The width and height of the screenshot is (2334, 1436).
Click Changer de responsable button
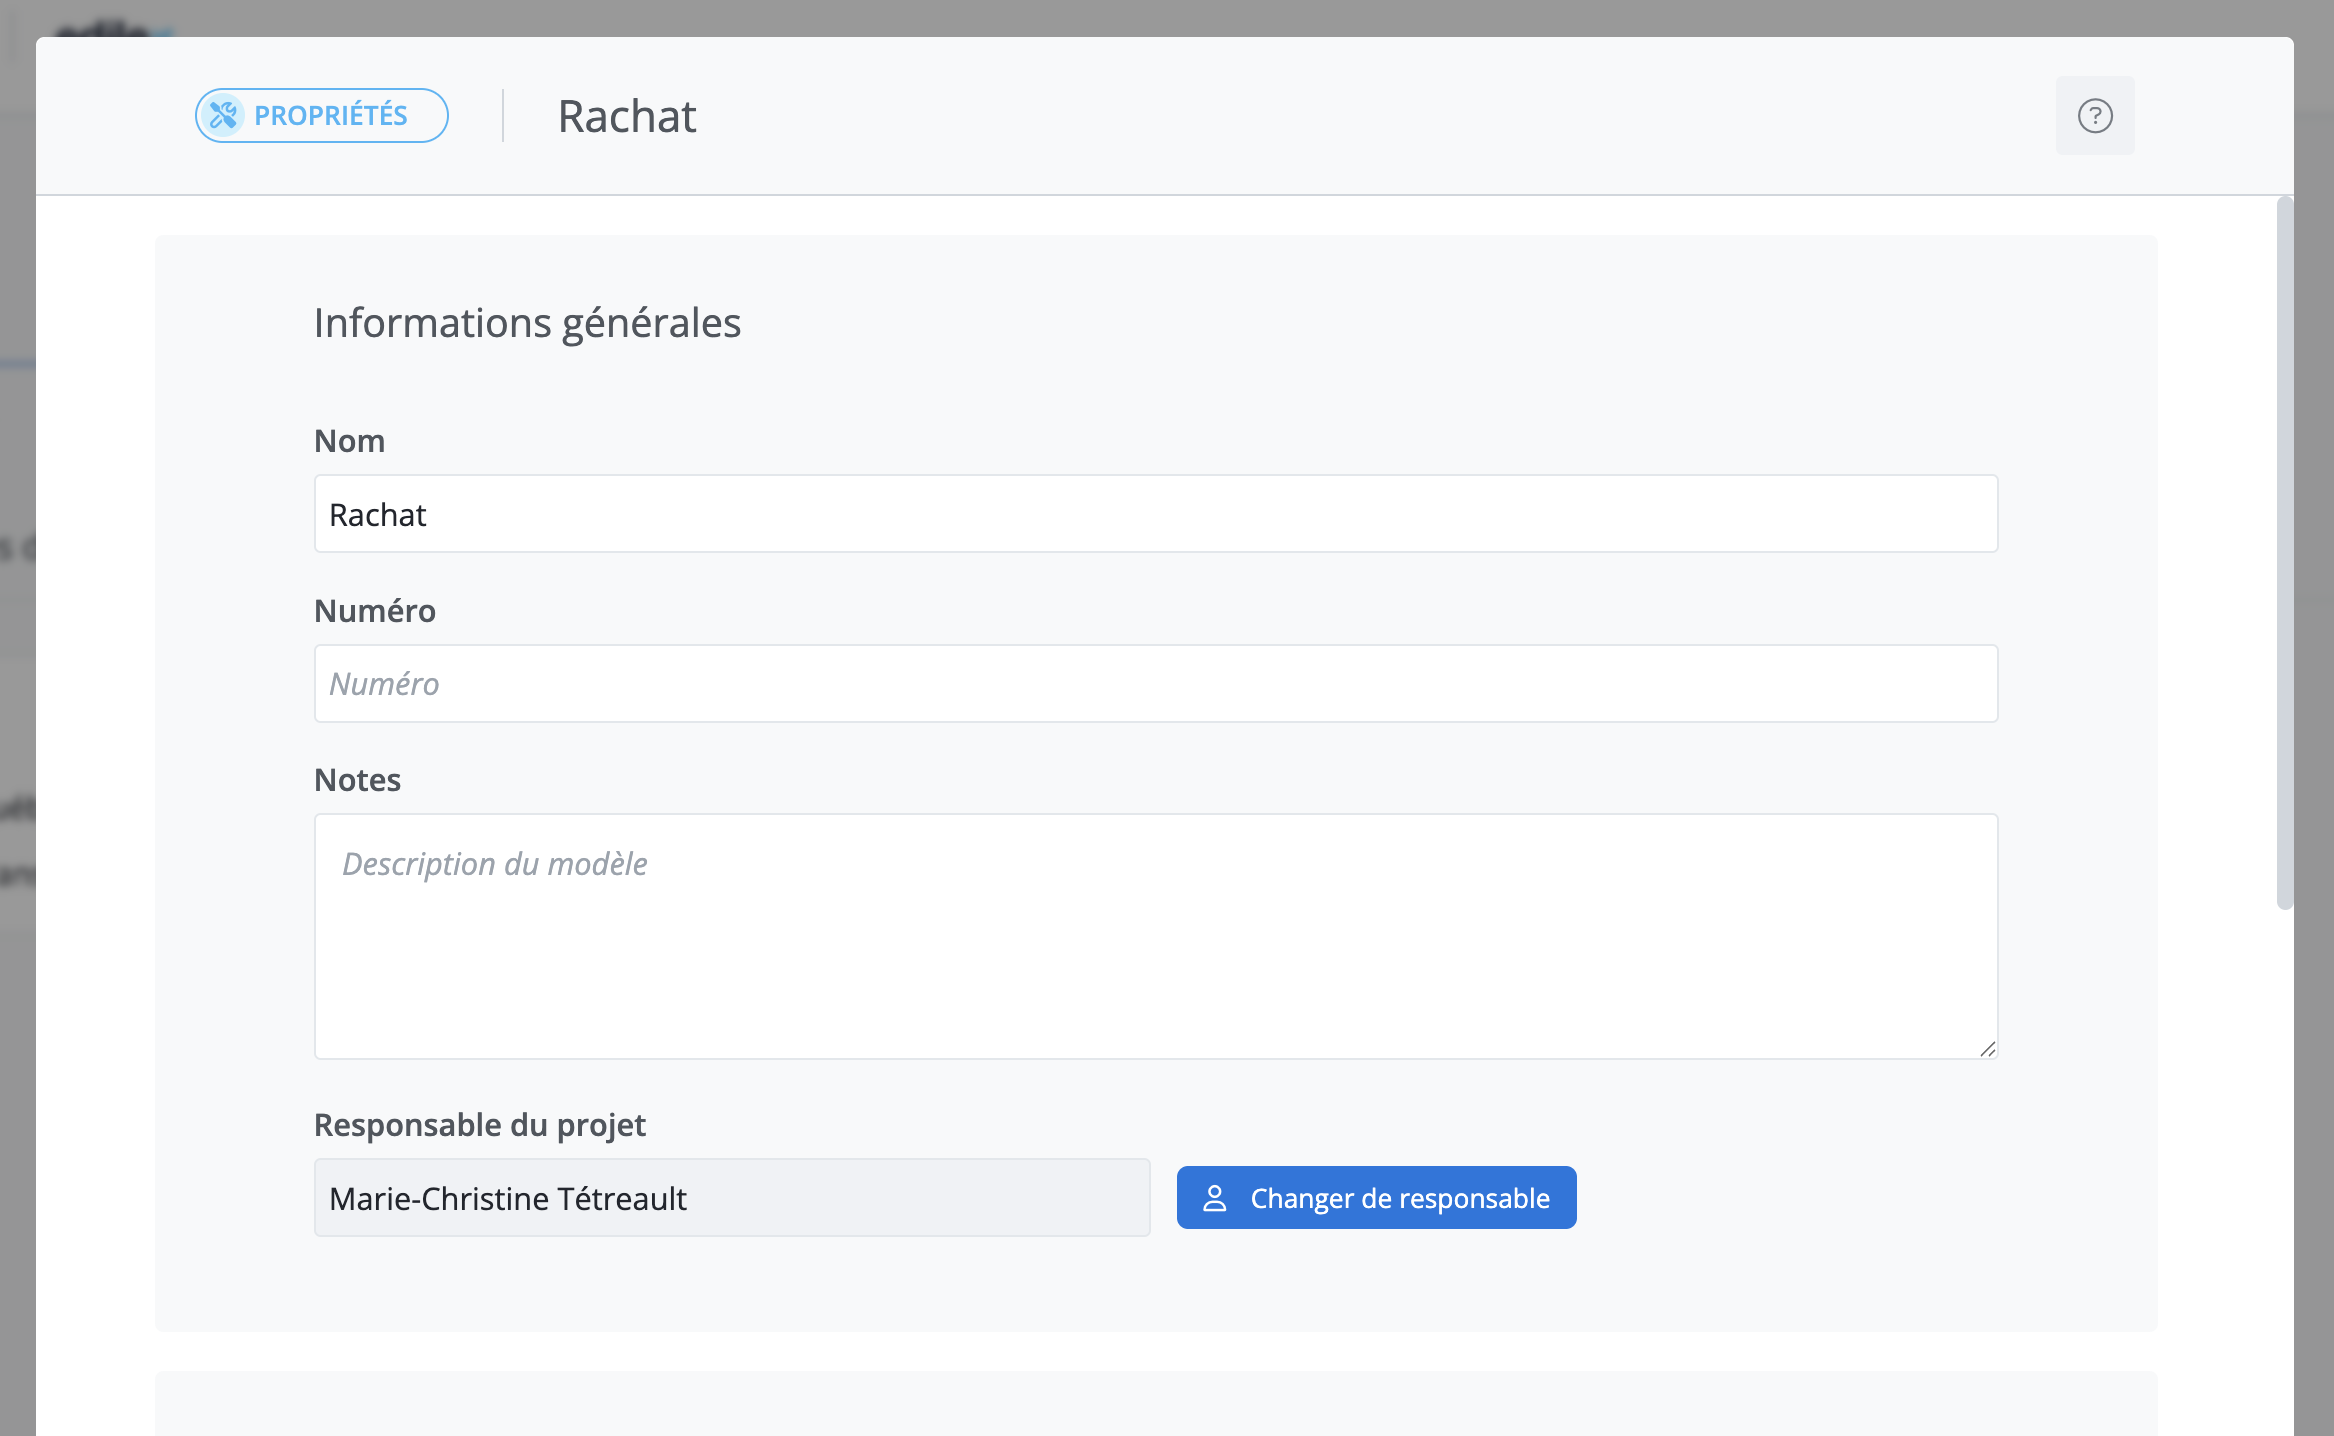(1377, 1198)
